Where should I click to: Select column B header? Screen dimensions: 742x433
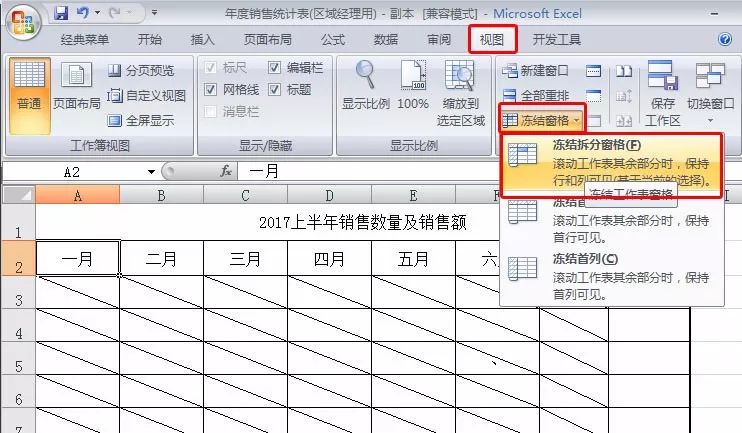[x=161, y=194]
